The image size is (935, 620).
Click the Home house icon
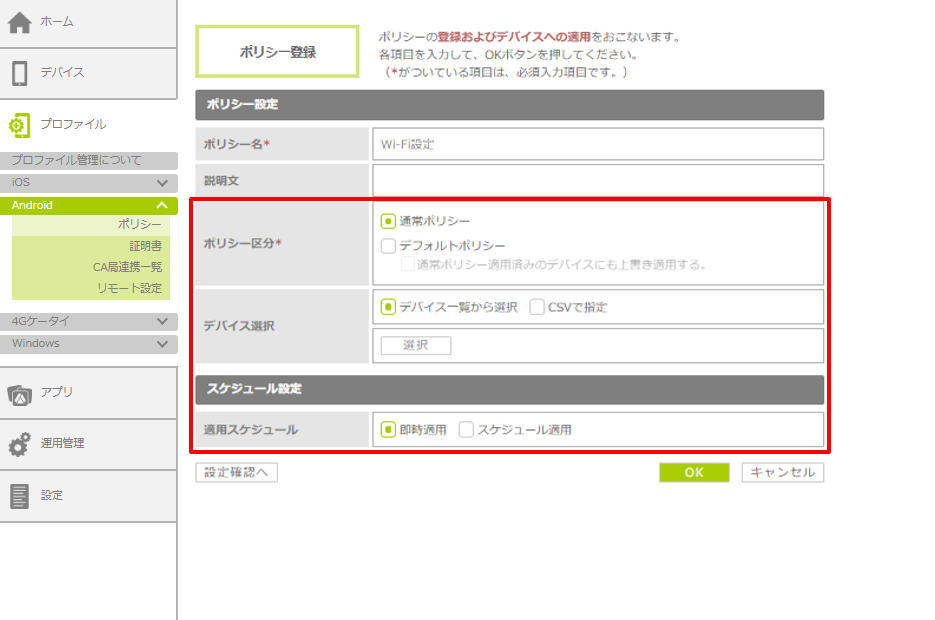[x=20, y=22]
